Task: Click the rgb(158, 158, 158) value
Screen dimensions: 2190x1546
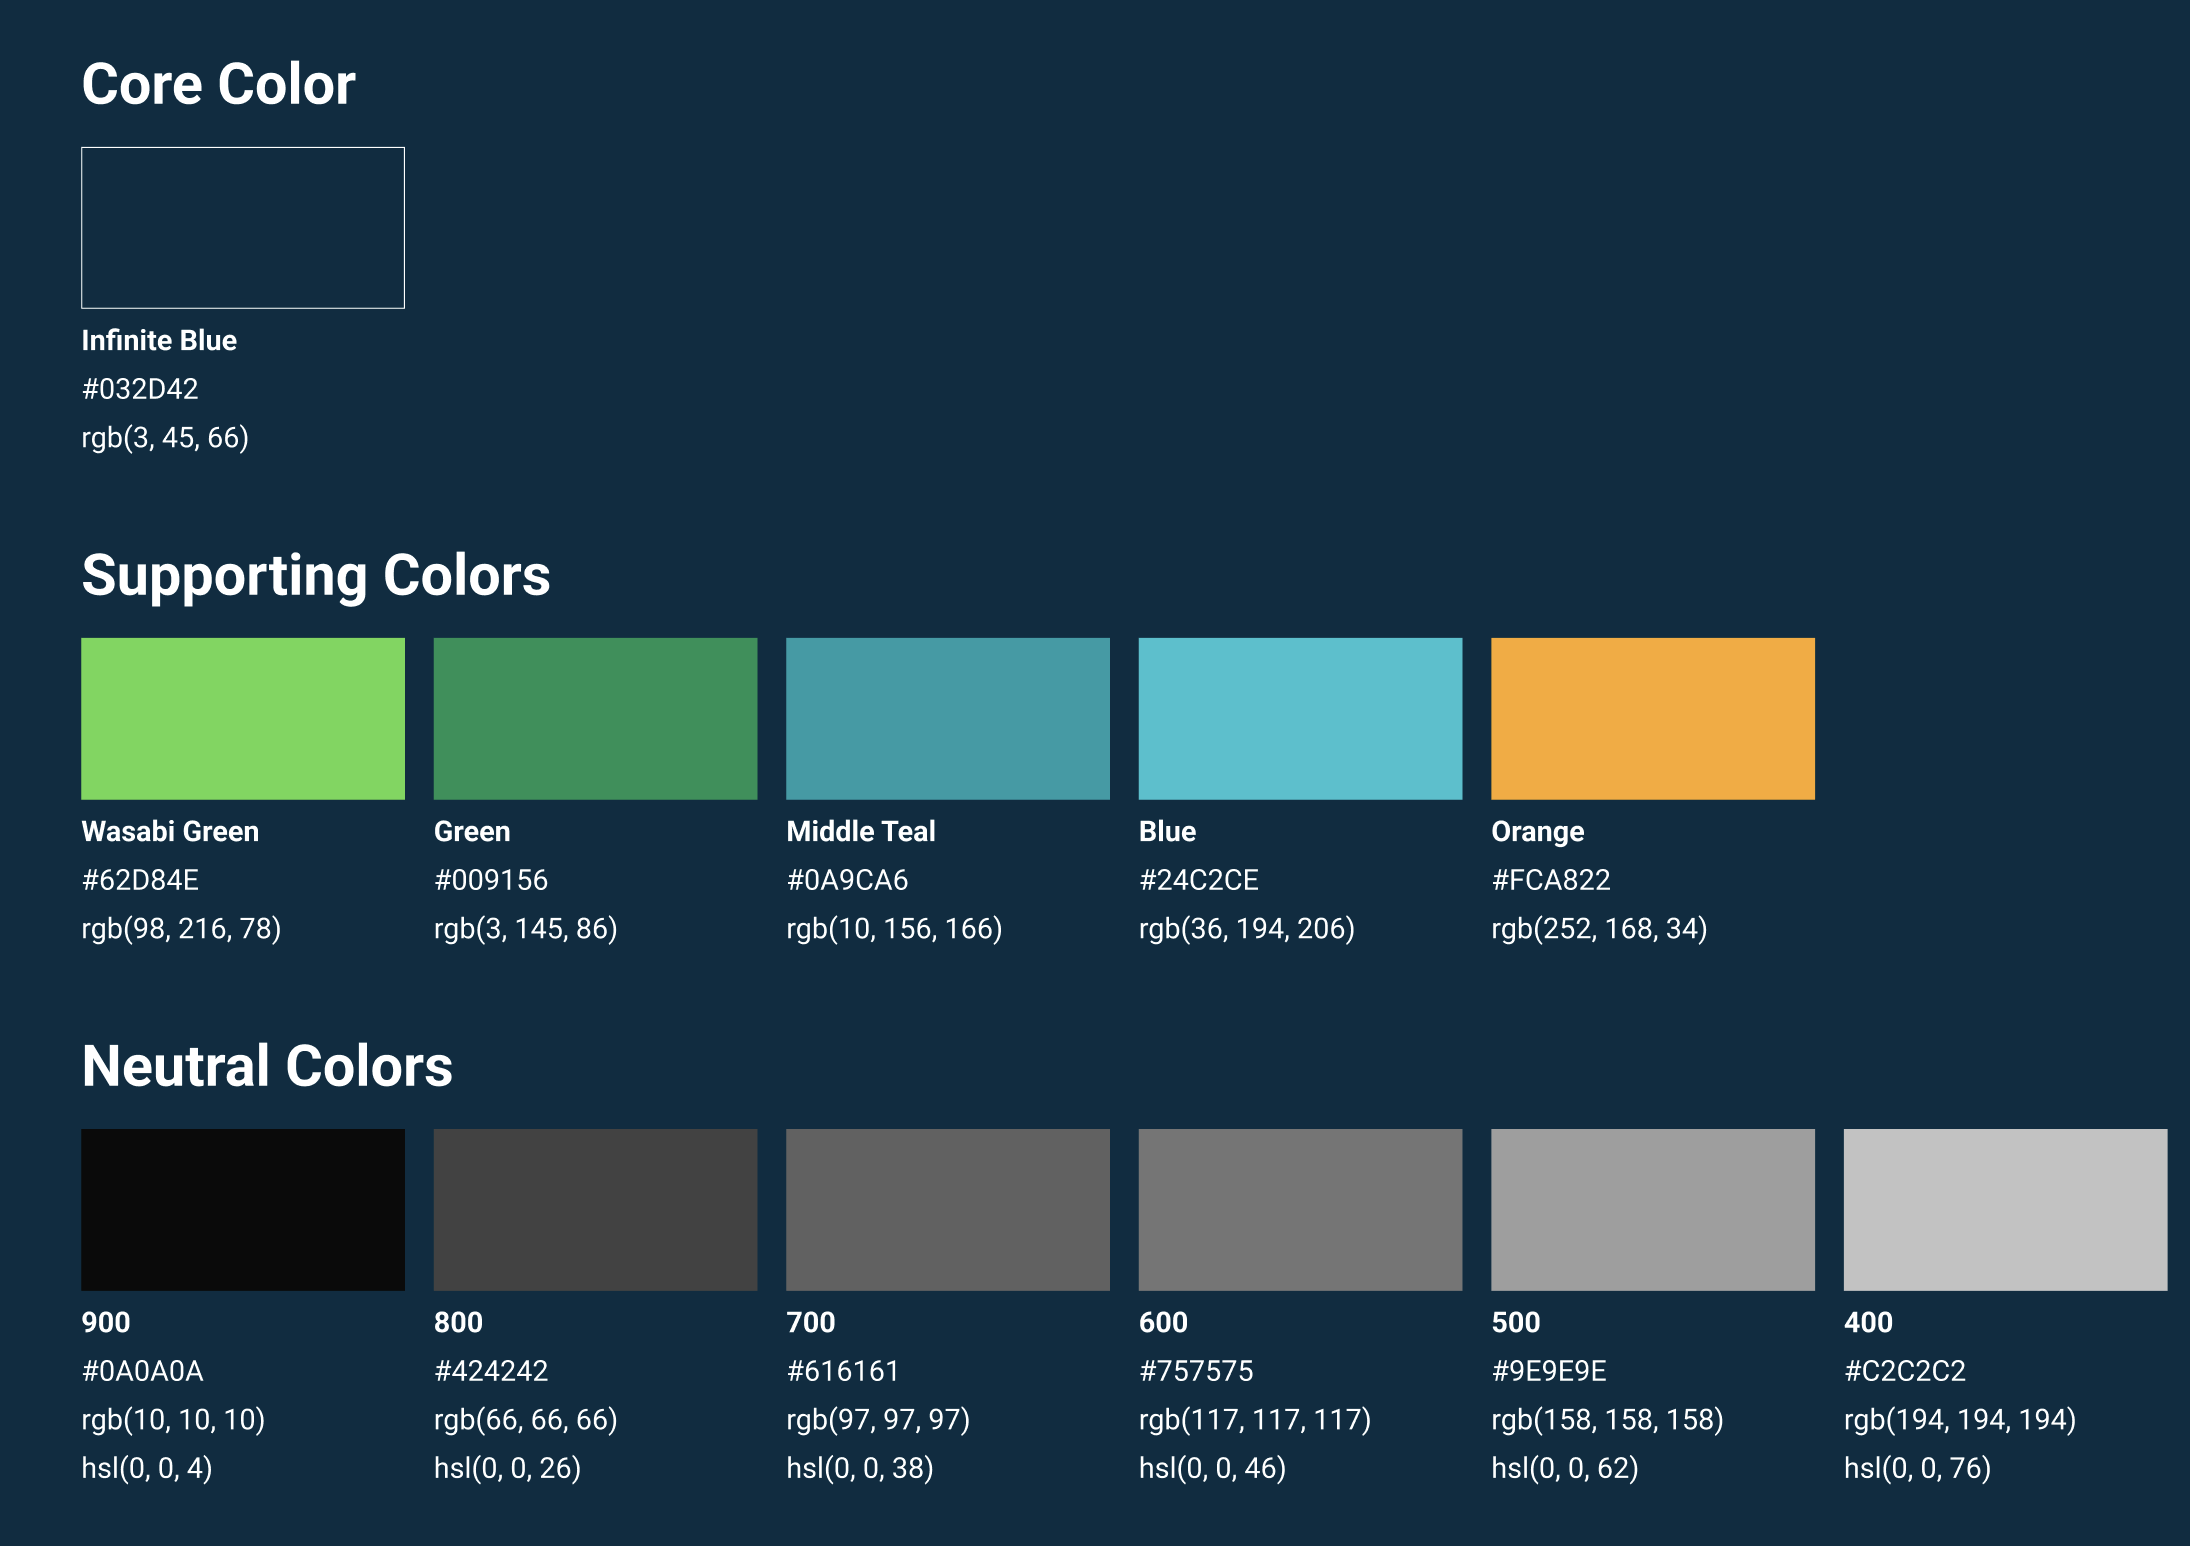Action: point(1607,1420)
